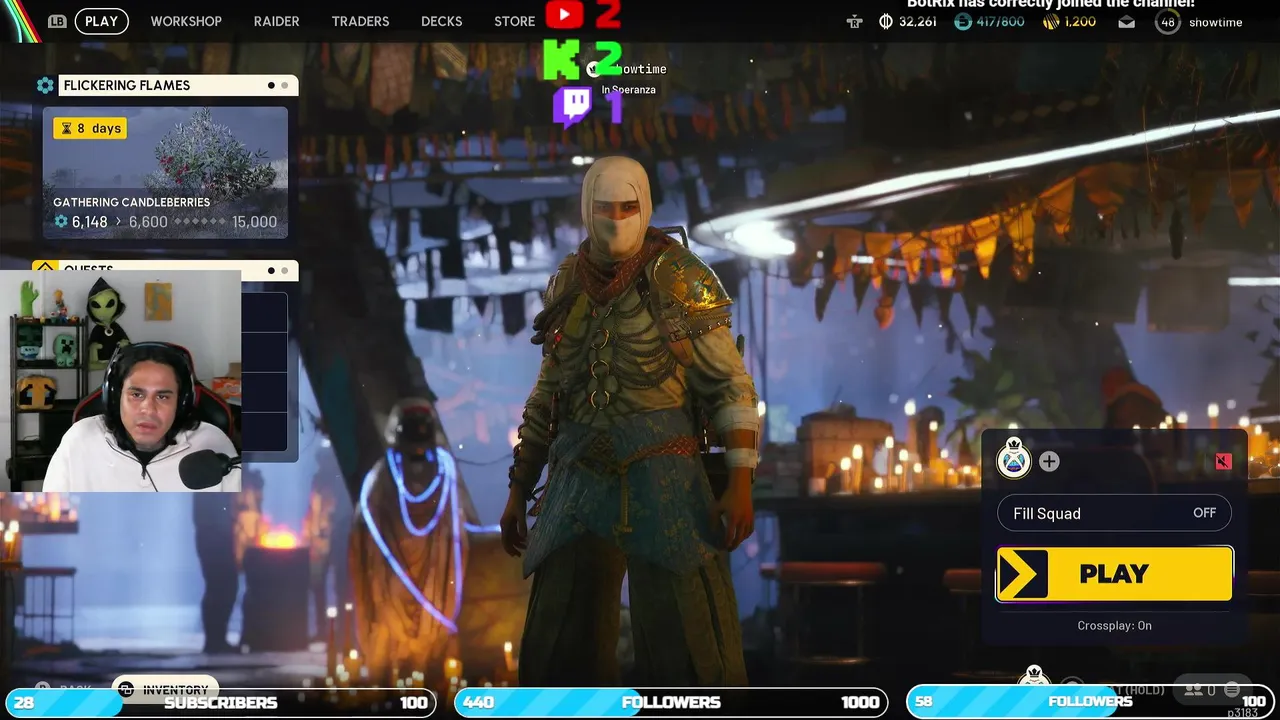
Task: Click the stash capacity icon beside 417/800
Action: [x=962, y=21]
